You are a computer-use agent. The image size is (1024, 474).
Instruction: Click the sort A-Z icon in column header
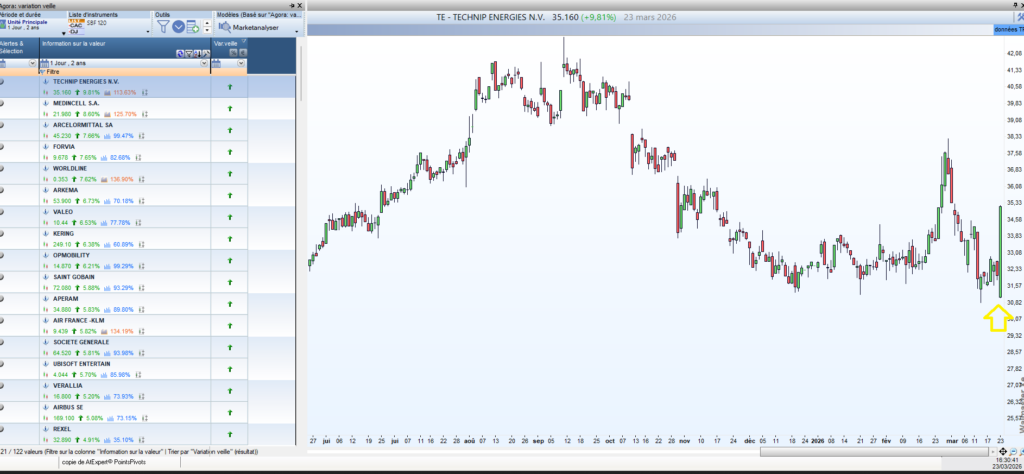tap(198, 54)
